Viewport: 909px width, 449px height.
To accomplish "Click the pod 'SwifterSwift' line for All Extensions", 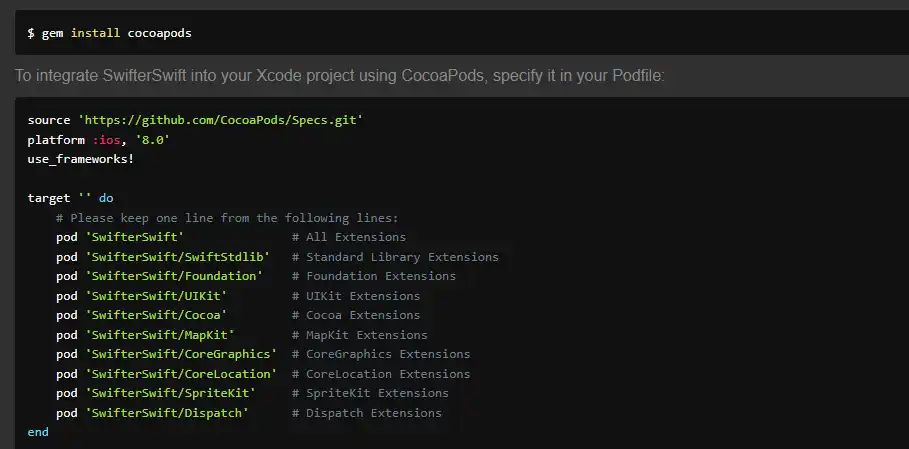I will 231,237.
